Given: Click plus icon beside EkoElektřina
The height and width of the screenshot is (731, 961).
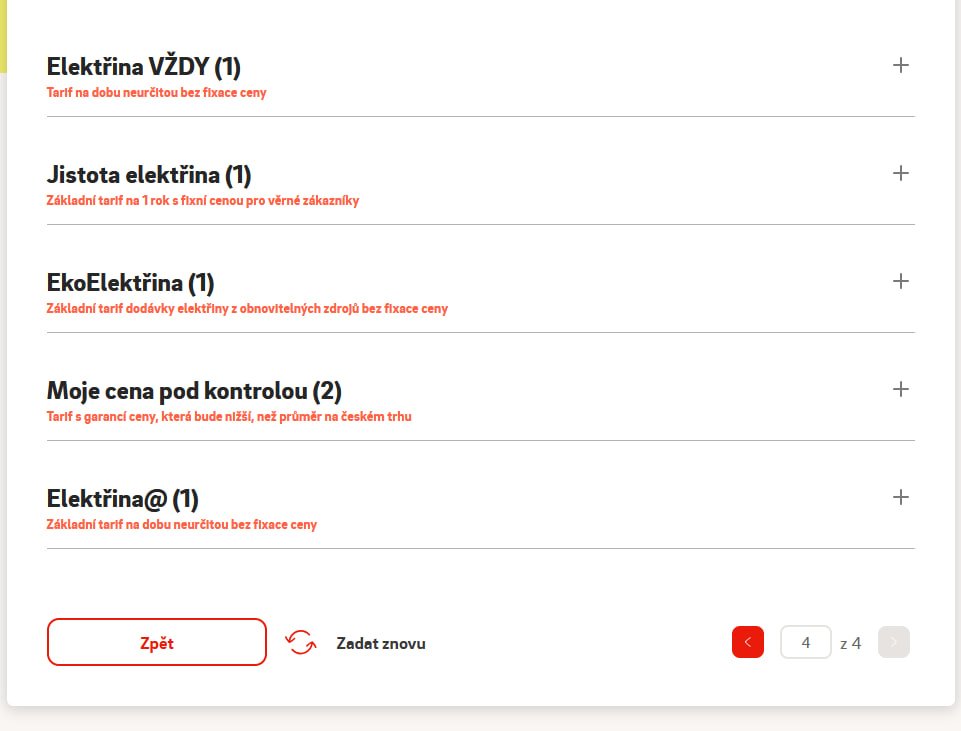Looking at the screenshot, I should pos(900,281).
